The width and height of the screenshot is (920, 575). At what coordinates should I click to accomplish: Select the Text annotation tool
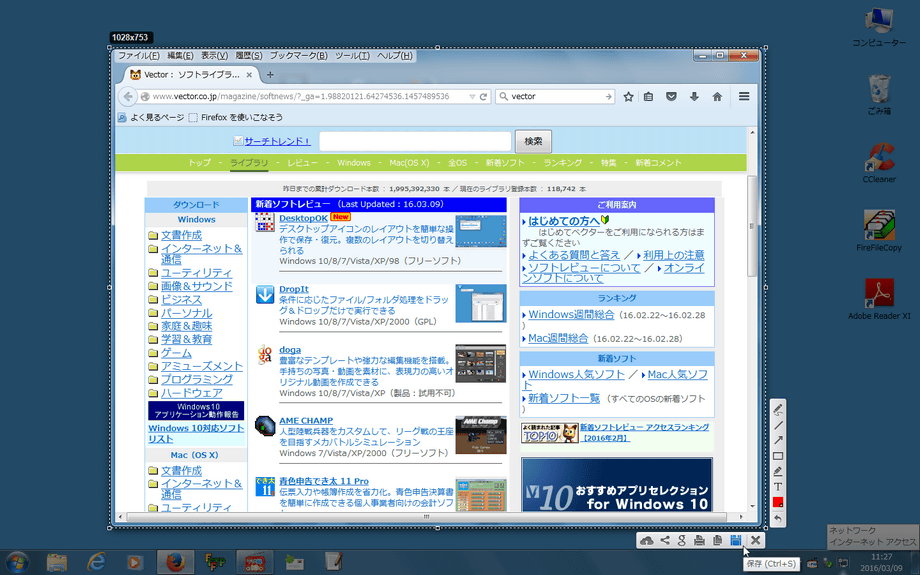[x=778, y=487]
